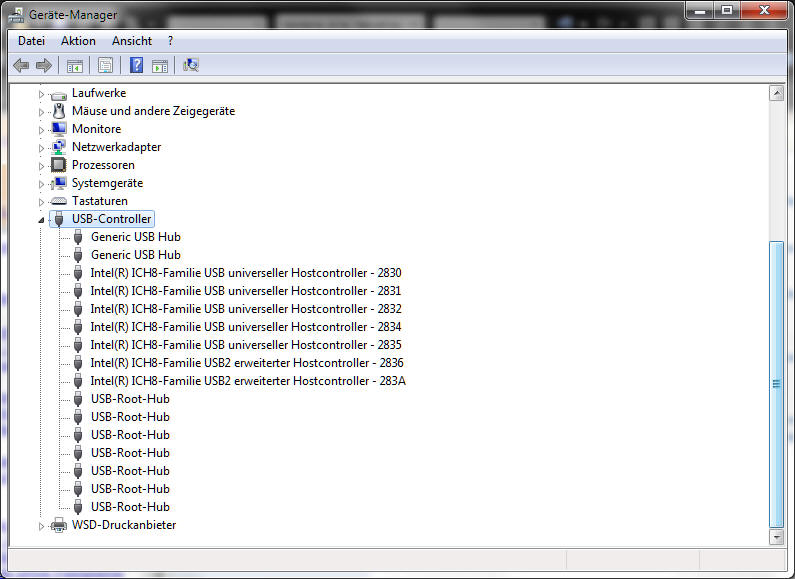This screenshot has height=579, width=795.
Task: Select the Tastaturen label
Action: pos(100,201)
